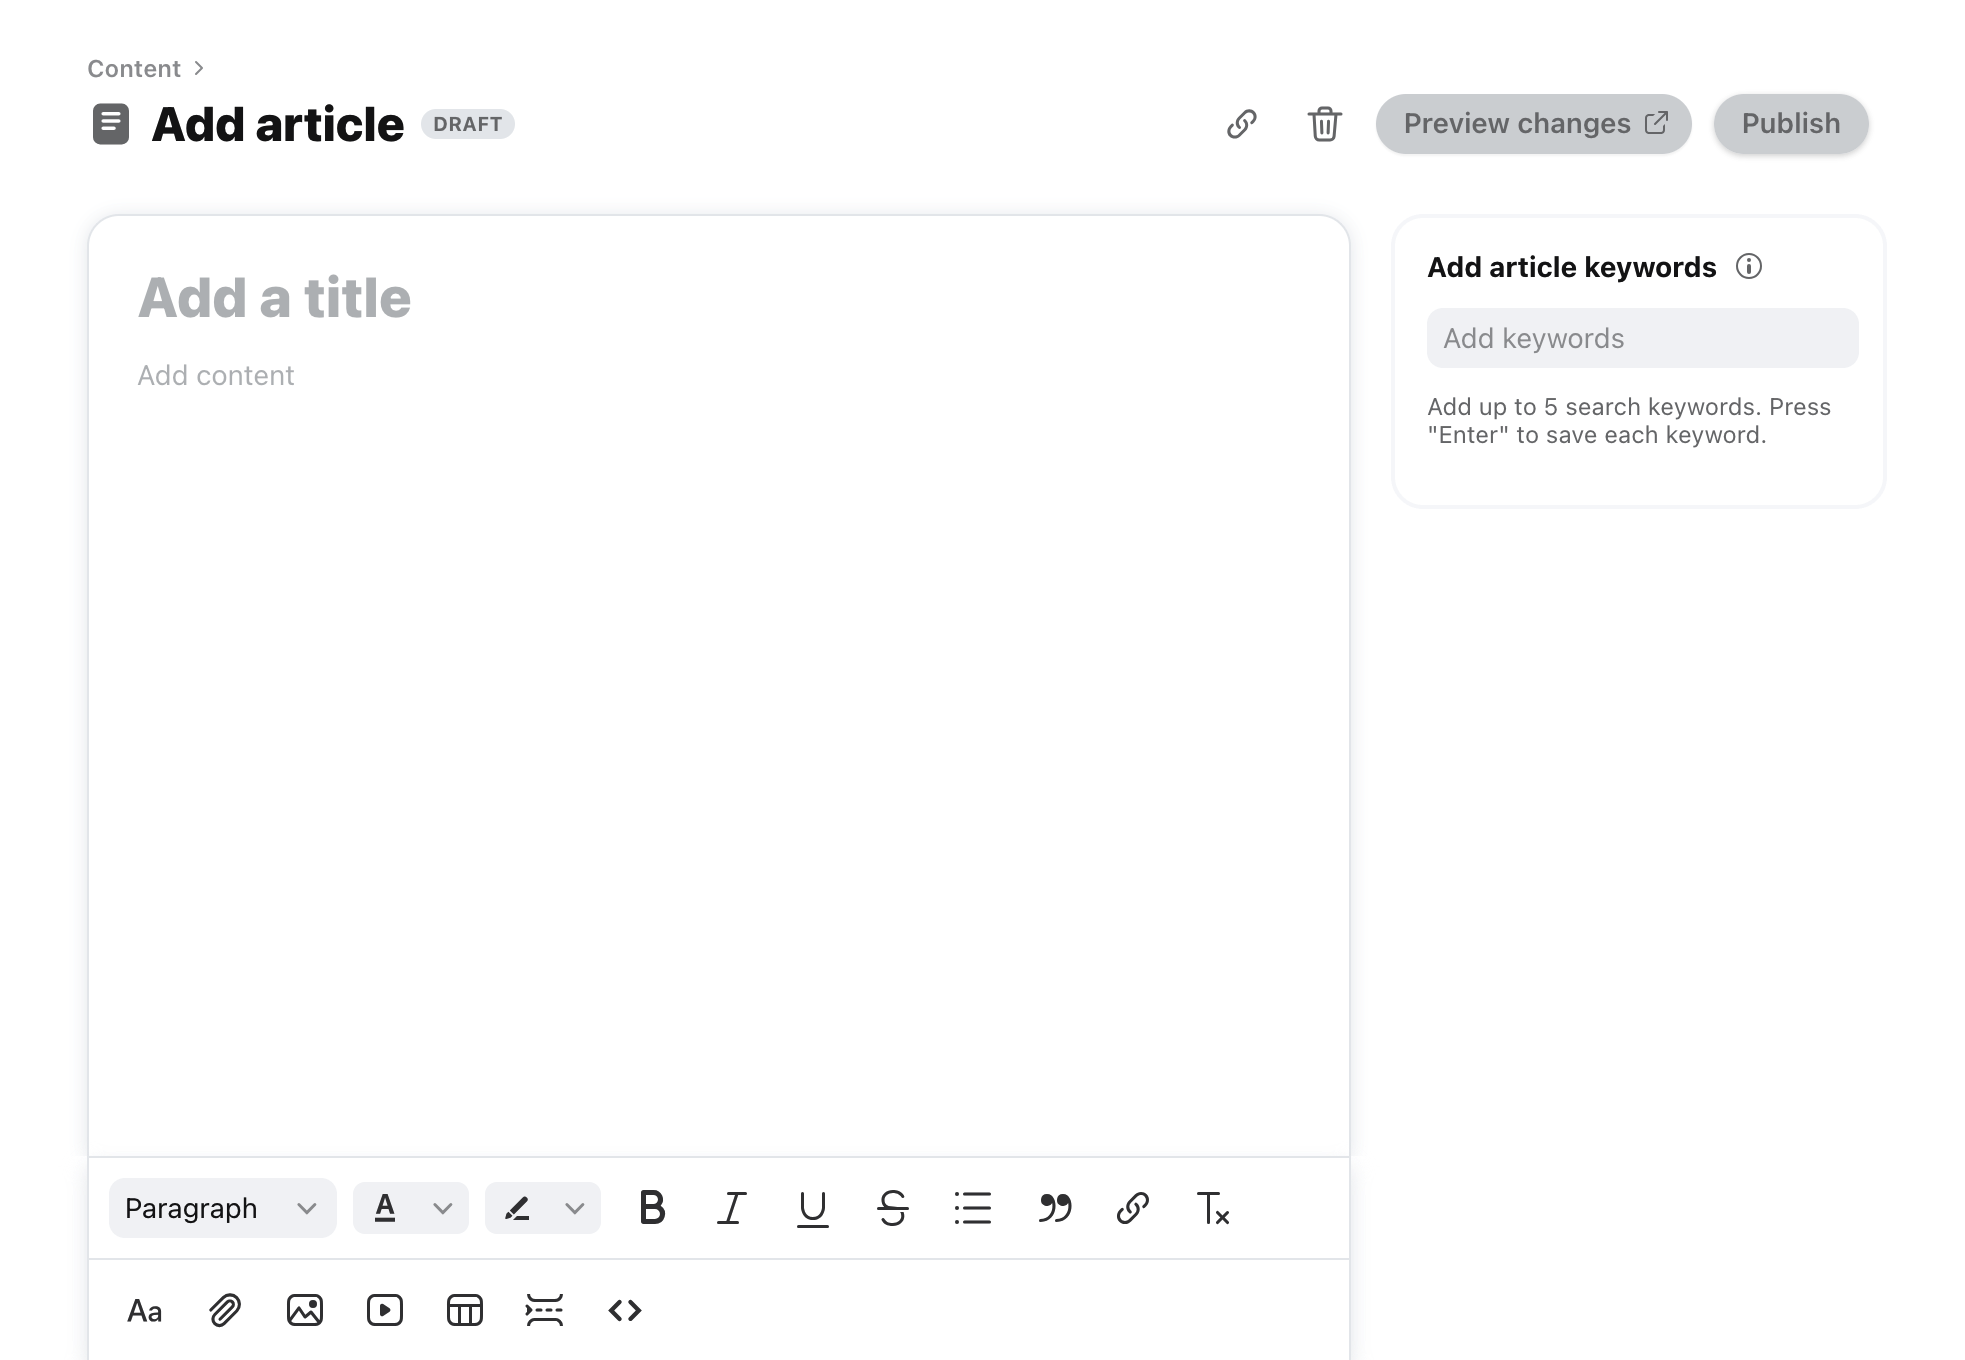Expand the highlight color dropdown
1965x1360 pixels.
point(574,1208)
